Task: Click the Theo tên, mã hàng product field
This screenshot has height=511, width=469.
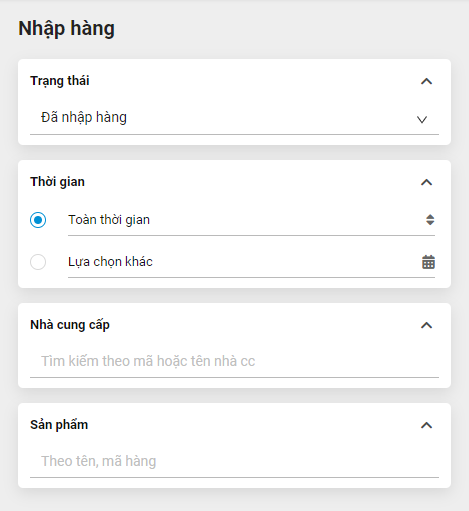Action: tap(234, 461)
